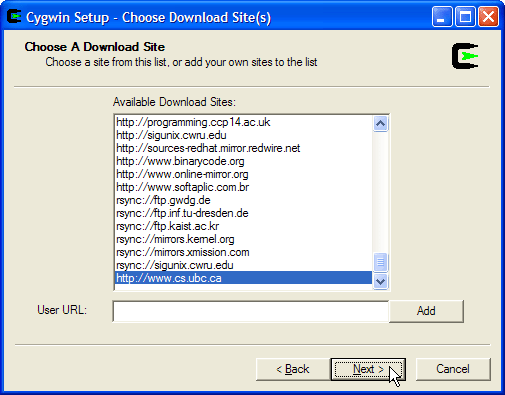505x395 pixels.
Task: Click into the User URL text field
Action: click(251, 311)
